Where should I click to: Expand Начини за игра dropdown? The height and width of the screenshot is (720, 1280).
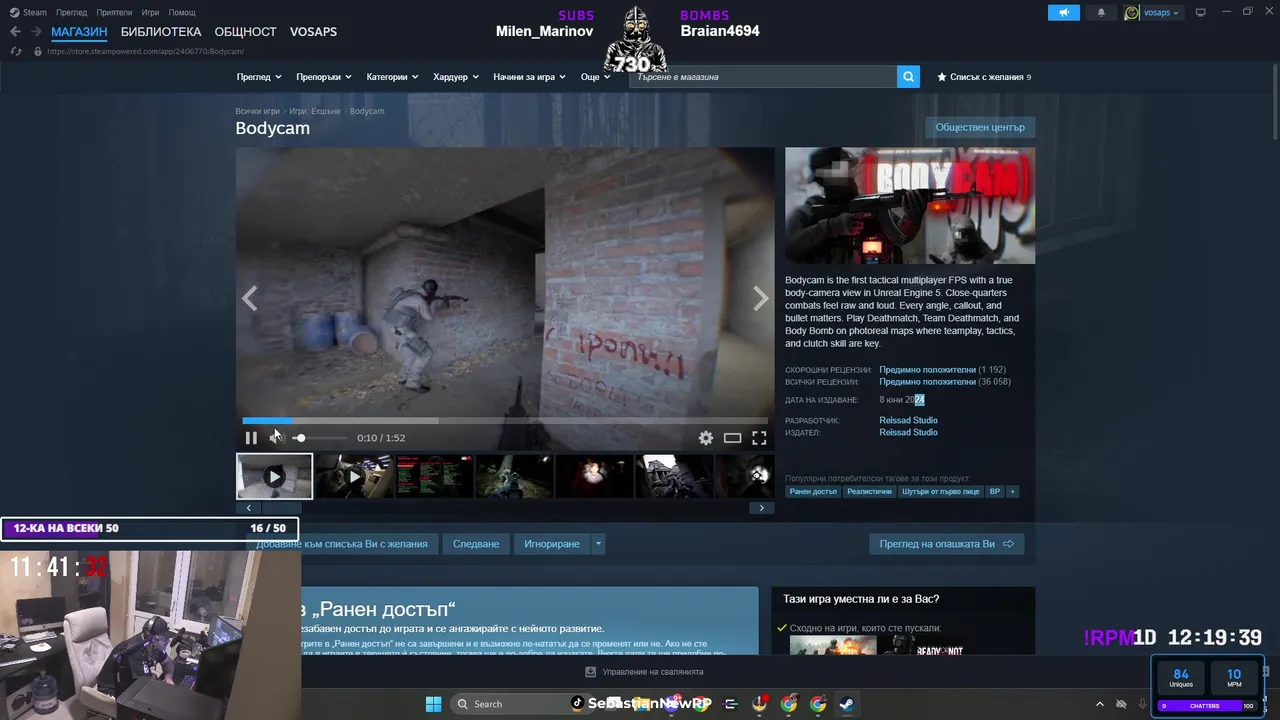click(x=529, y=77)
